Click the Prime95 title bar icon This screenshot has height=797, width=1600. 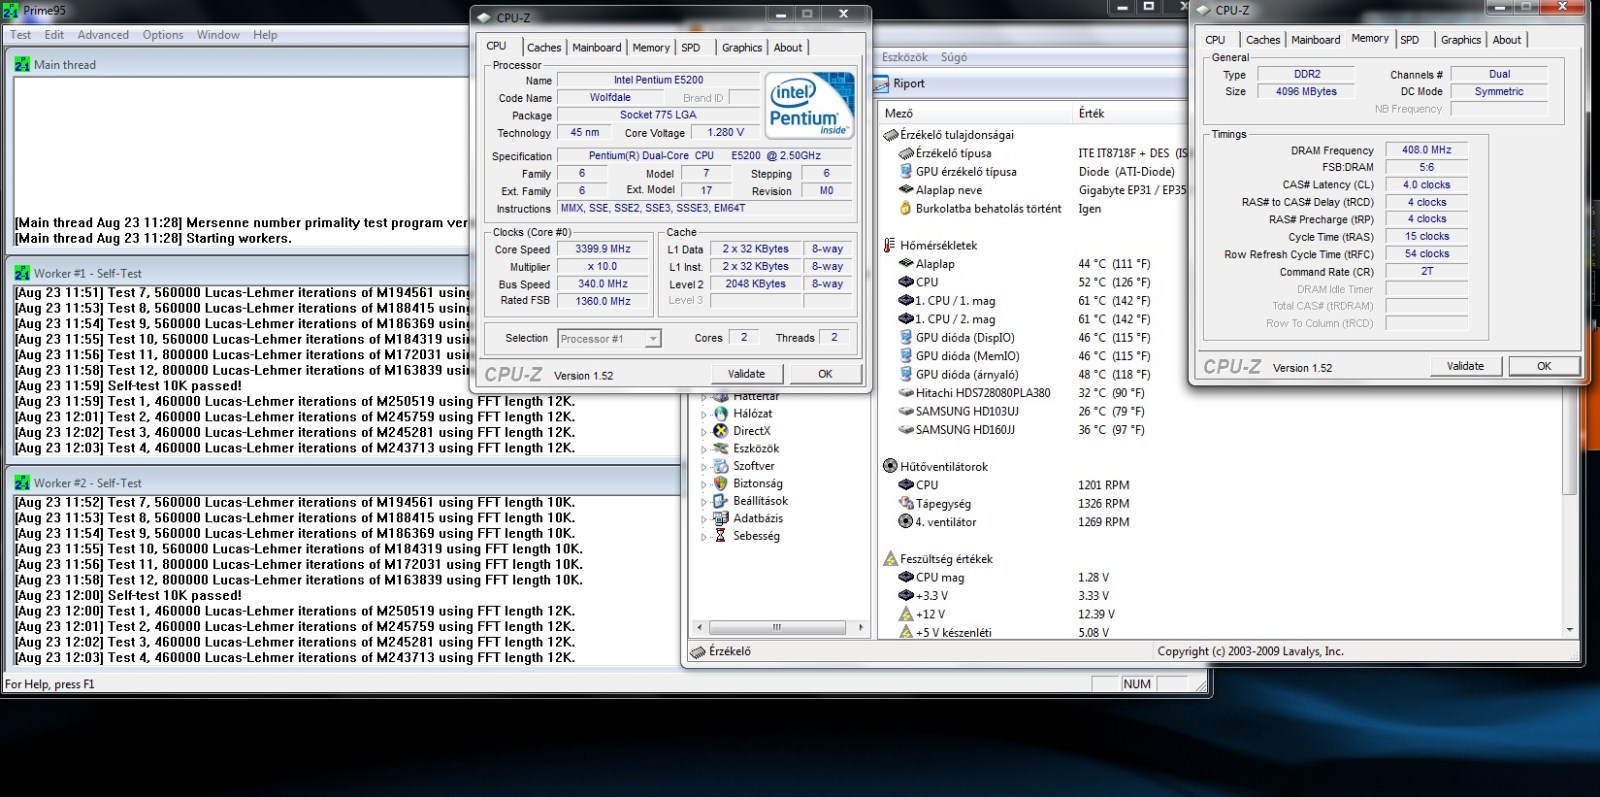tap(10, 11)
